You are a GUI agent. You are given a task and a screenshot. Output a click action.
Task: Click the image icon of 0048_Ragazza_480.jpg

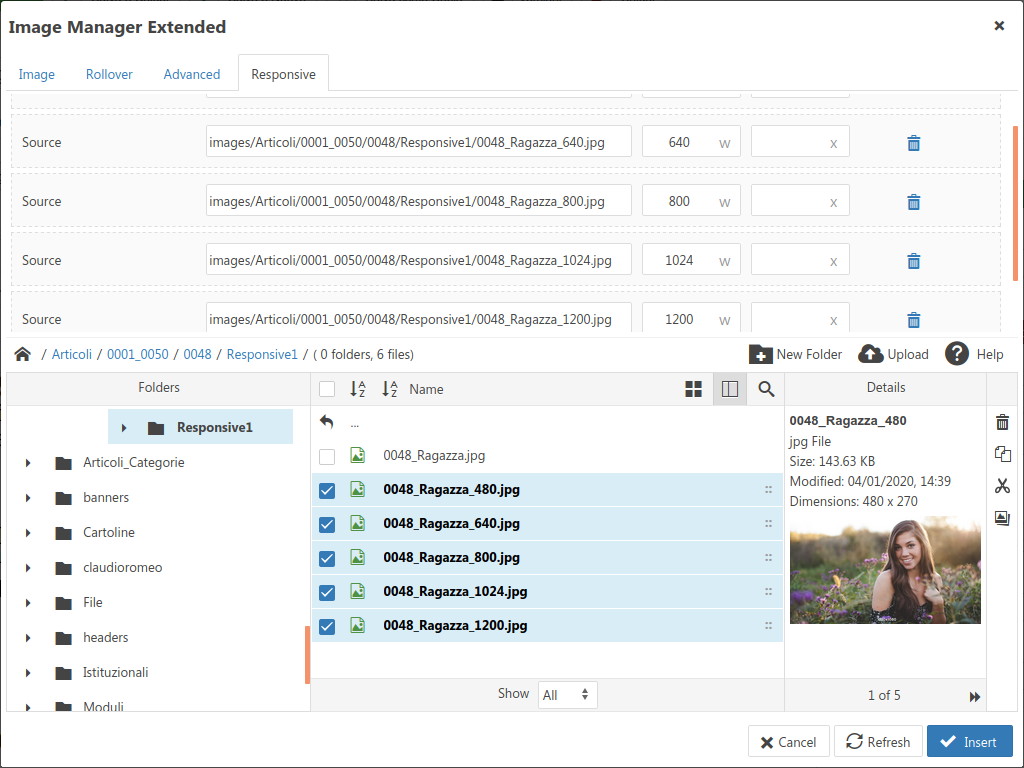(x=358, y=489)
